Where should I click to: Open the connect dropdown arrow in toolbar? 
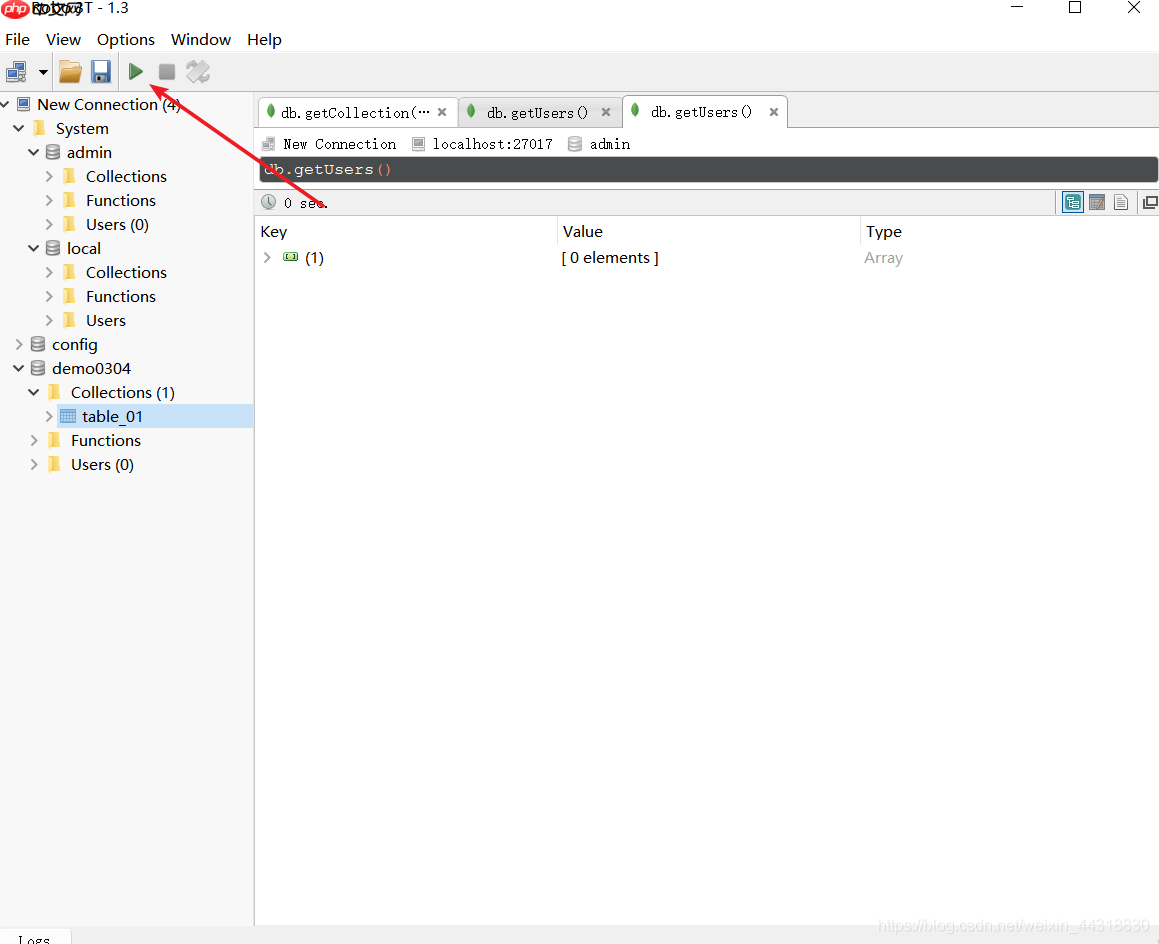[43, 72]
